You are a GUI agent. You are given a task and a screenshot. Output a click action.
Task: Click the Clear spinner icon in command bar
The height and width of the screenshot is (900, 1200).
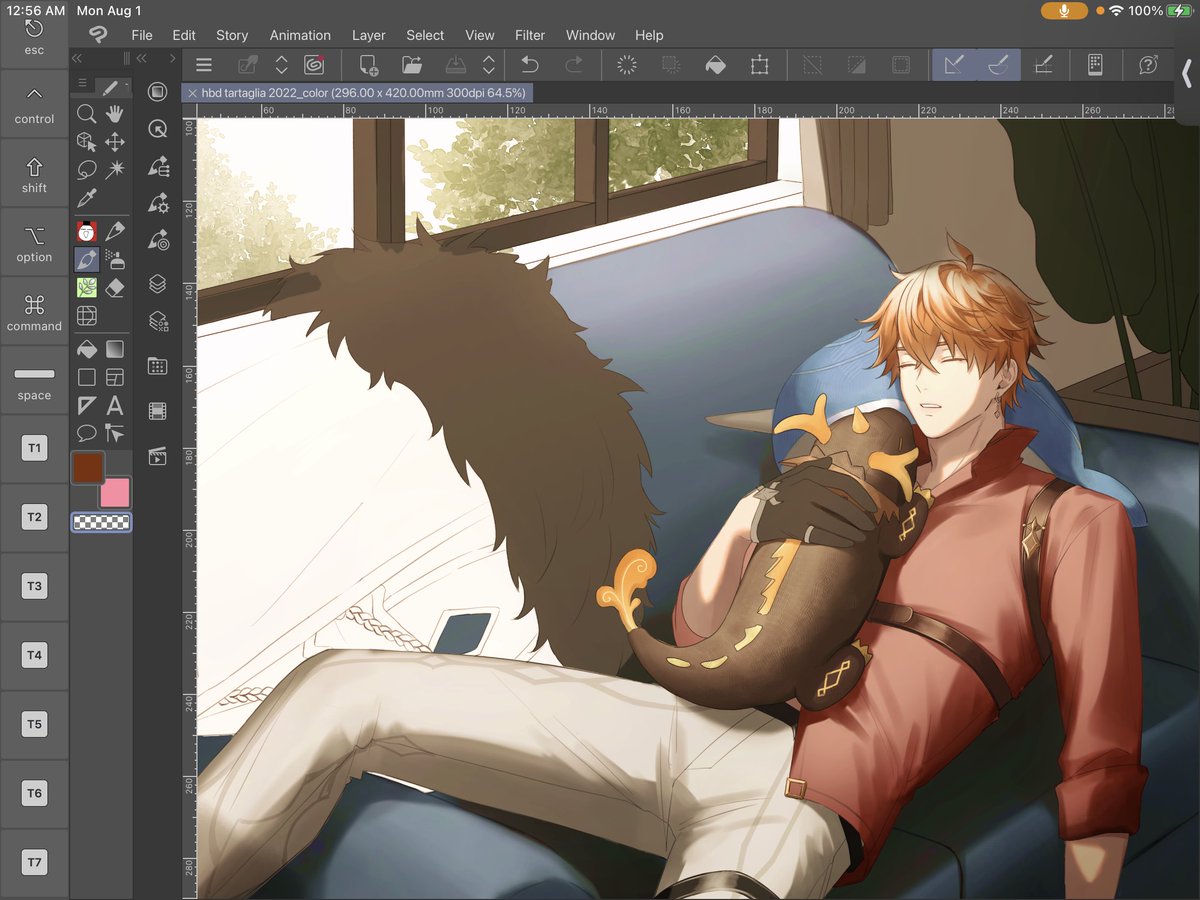pyautogui.click(x=627, y=65)
